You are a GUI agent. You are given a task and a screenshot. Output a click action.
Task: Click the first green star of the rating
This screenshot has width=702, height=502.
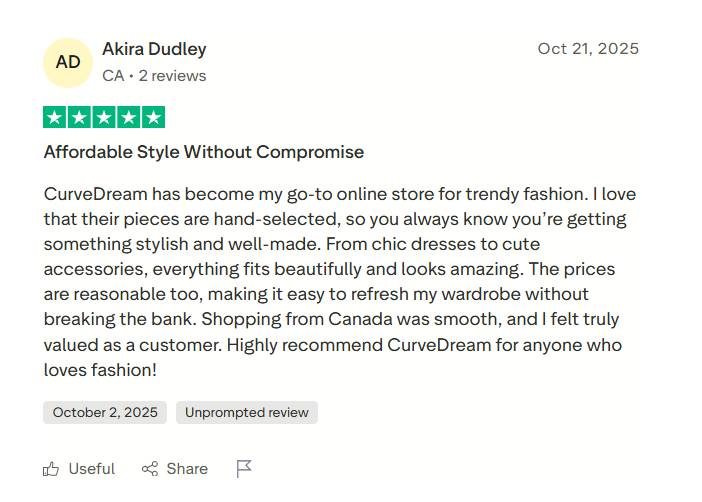(x=55, y=118)
